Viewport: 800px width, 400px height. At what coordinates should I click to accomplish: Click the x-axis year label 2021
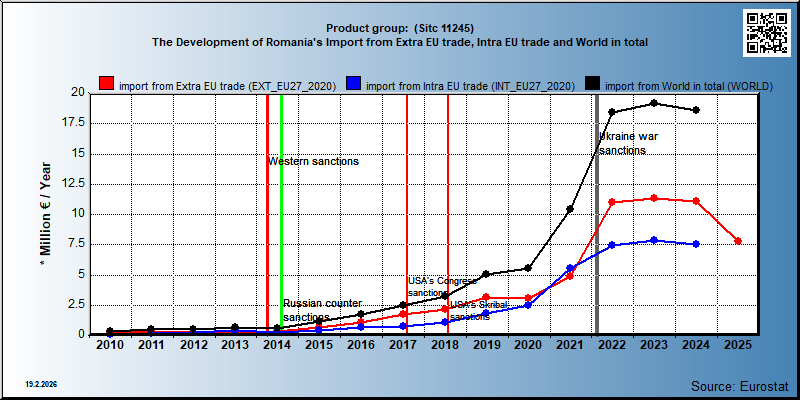[570, 345]
